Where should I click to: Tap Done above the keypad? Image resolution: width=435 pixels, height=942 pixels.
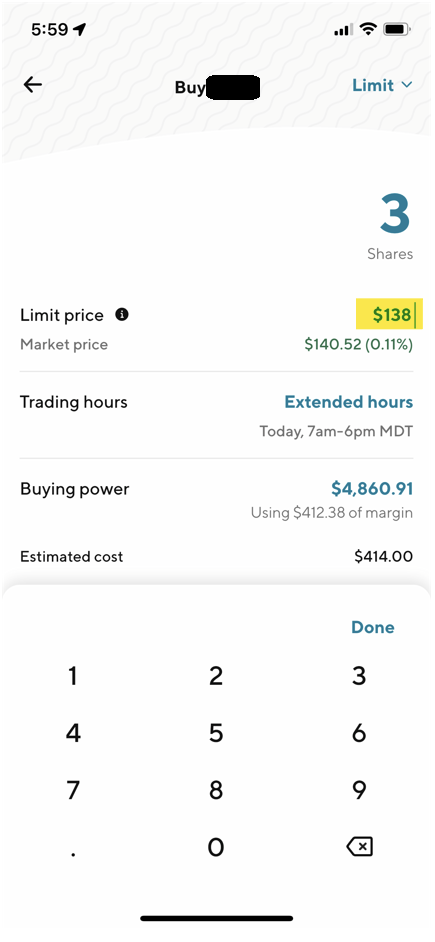click(x=373, y=627)
